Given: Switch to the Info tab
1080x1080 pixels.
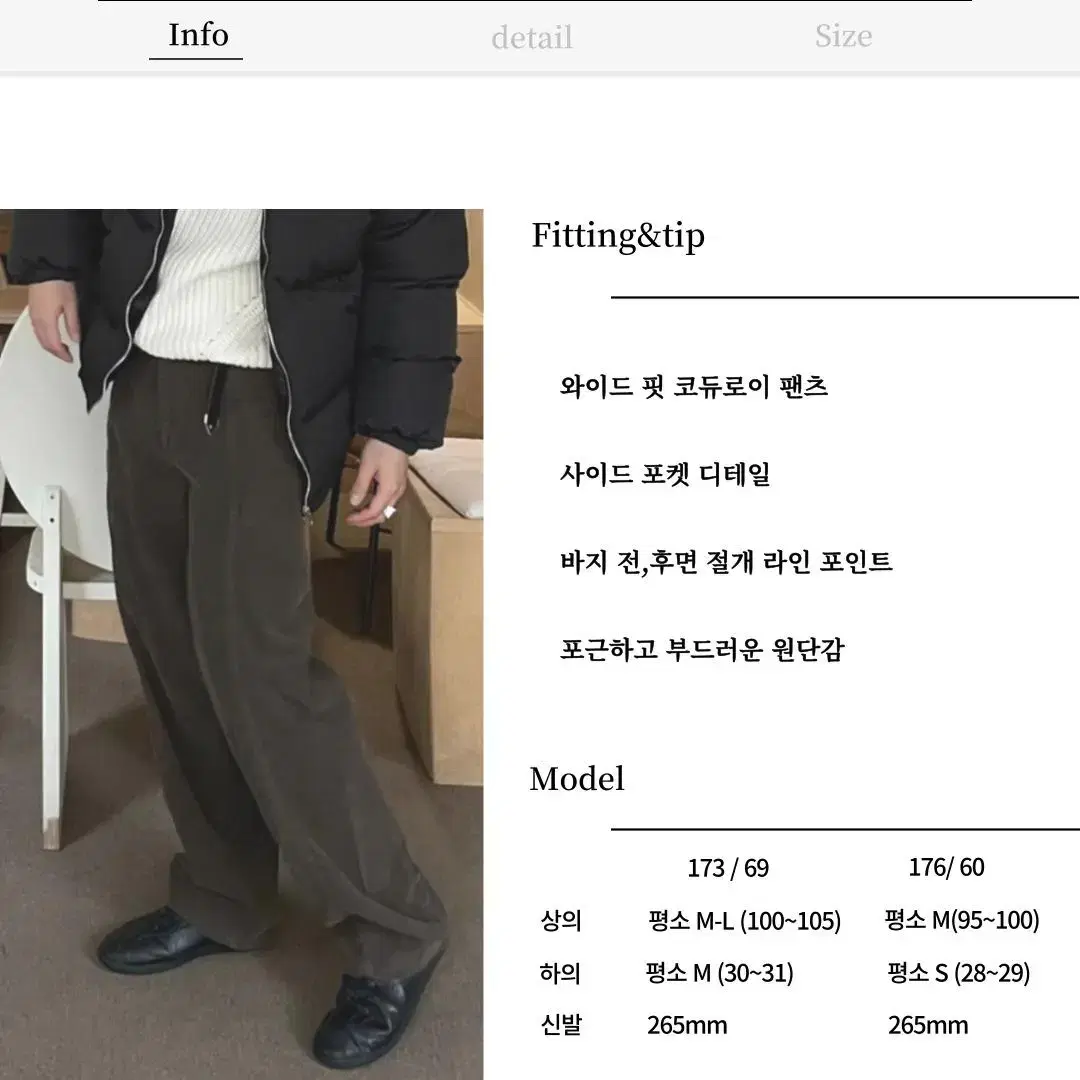Looking at the screenshot, I should pos(198,36).
